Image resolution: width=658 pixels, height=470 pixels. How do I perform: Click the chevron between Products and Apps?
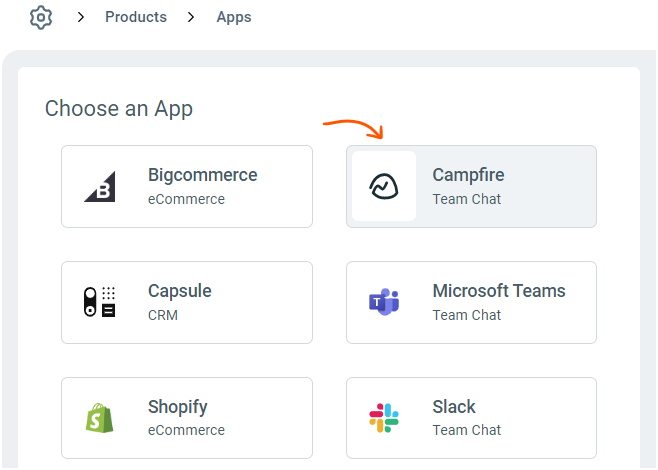(191, 17)
